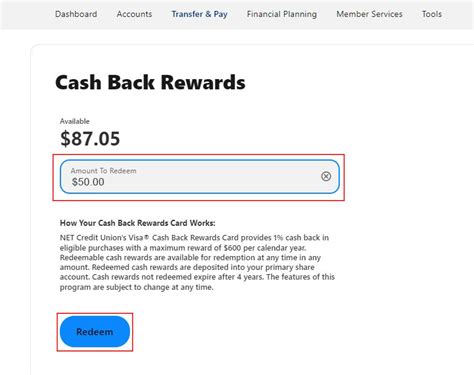The width and height of the screenshot is (474, 375).
Task: Click the Cash Back Rewards heading
Action: (x=150, y=82)
